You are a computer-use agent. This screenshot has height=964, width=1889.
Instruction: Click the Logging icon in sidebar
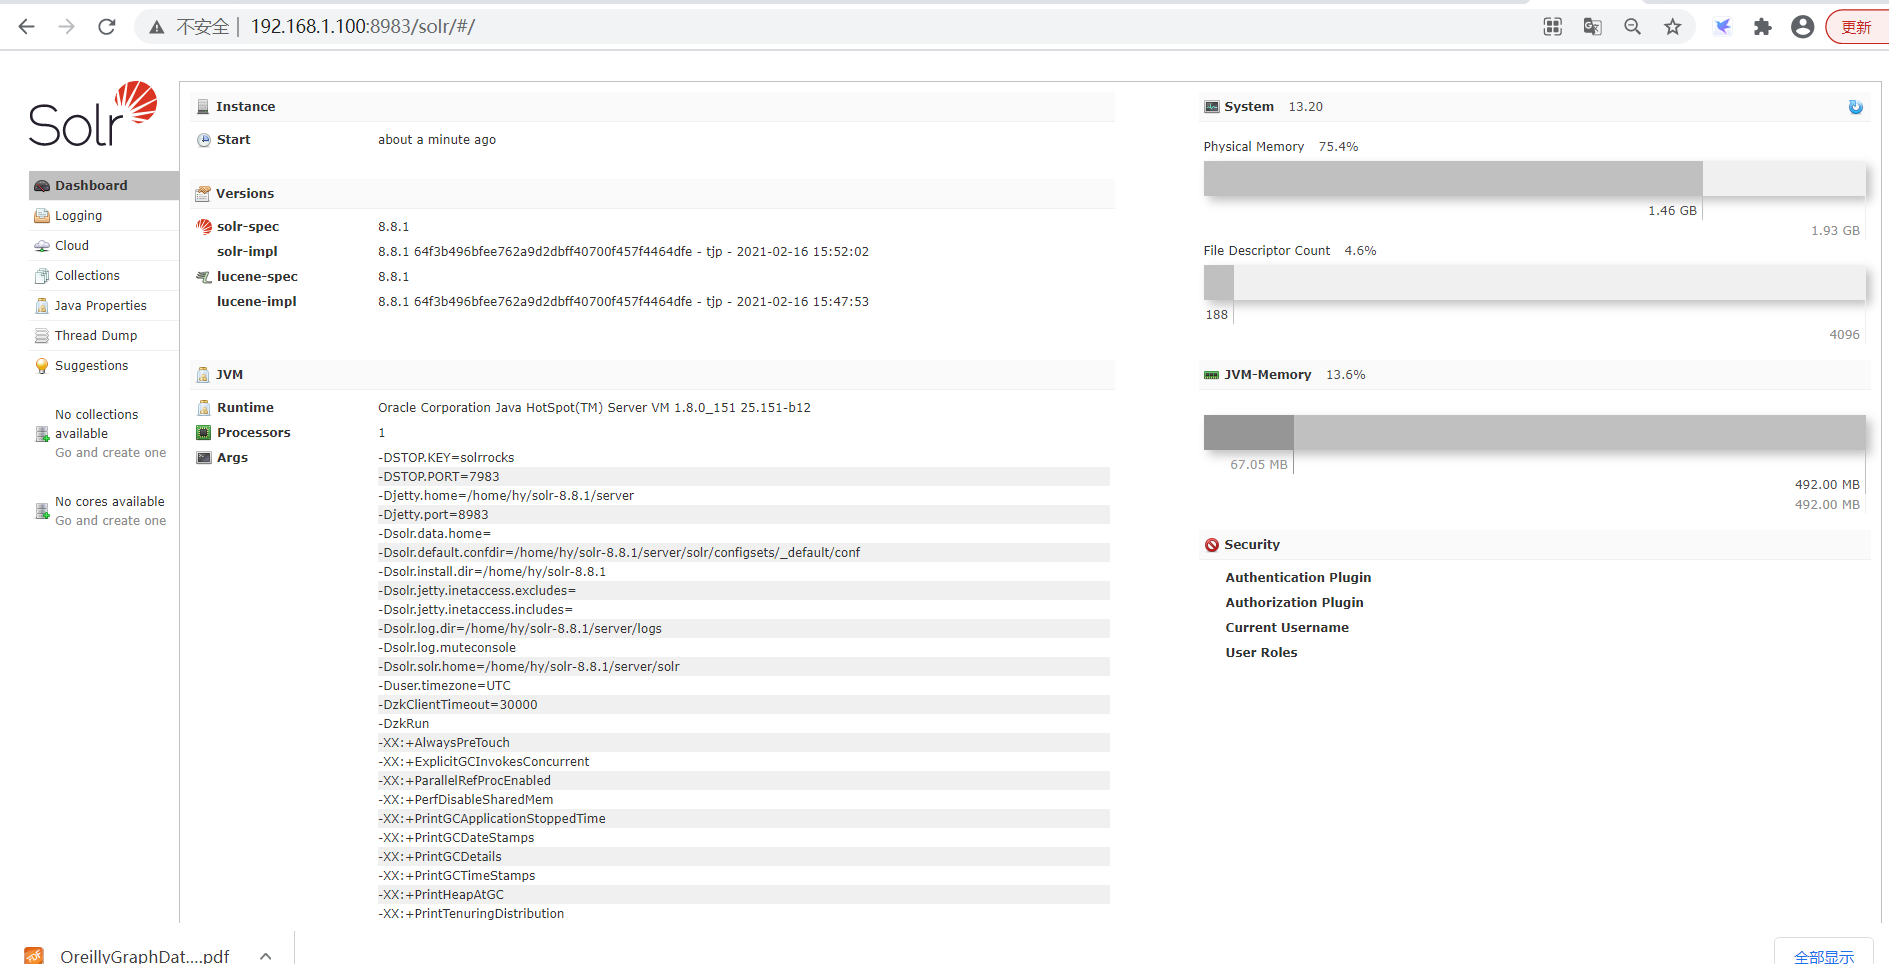click(42, 216)
